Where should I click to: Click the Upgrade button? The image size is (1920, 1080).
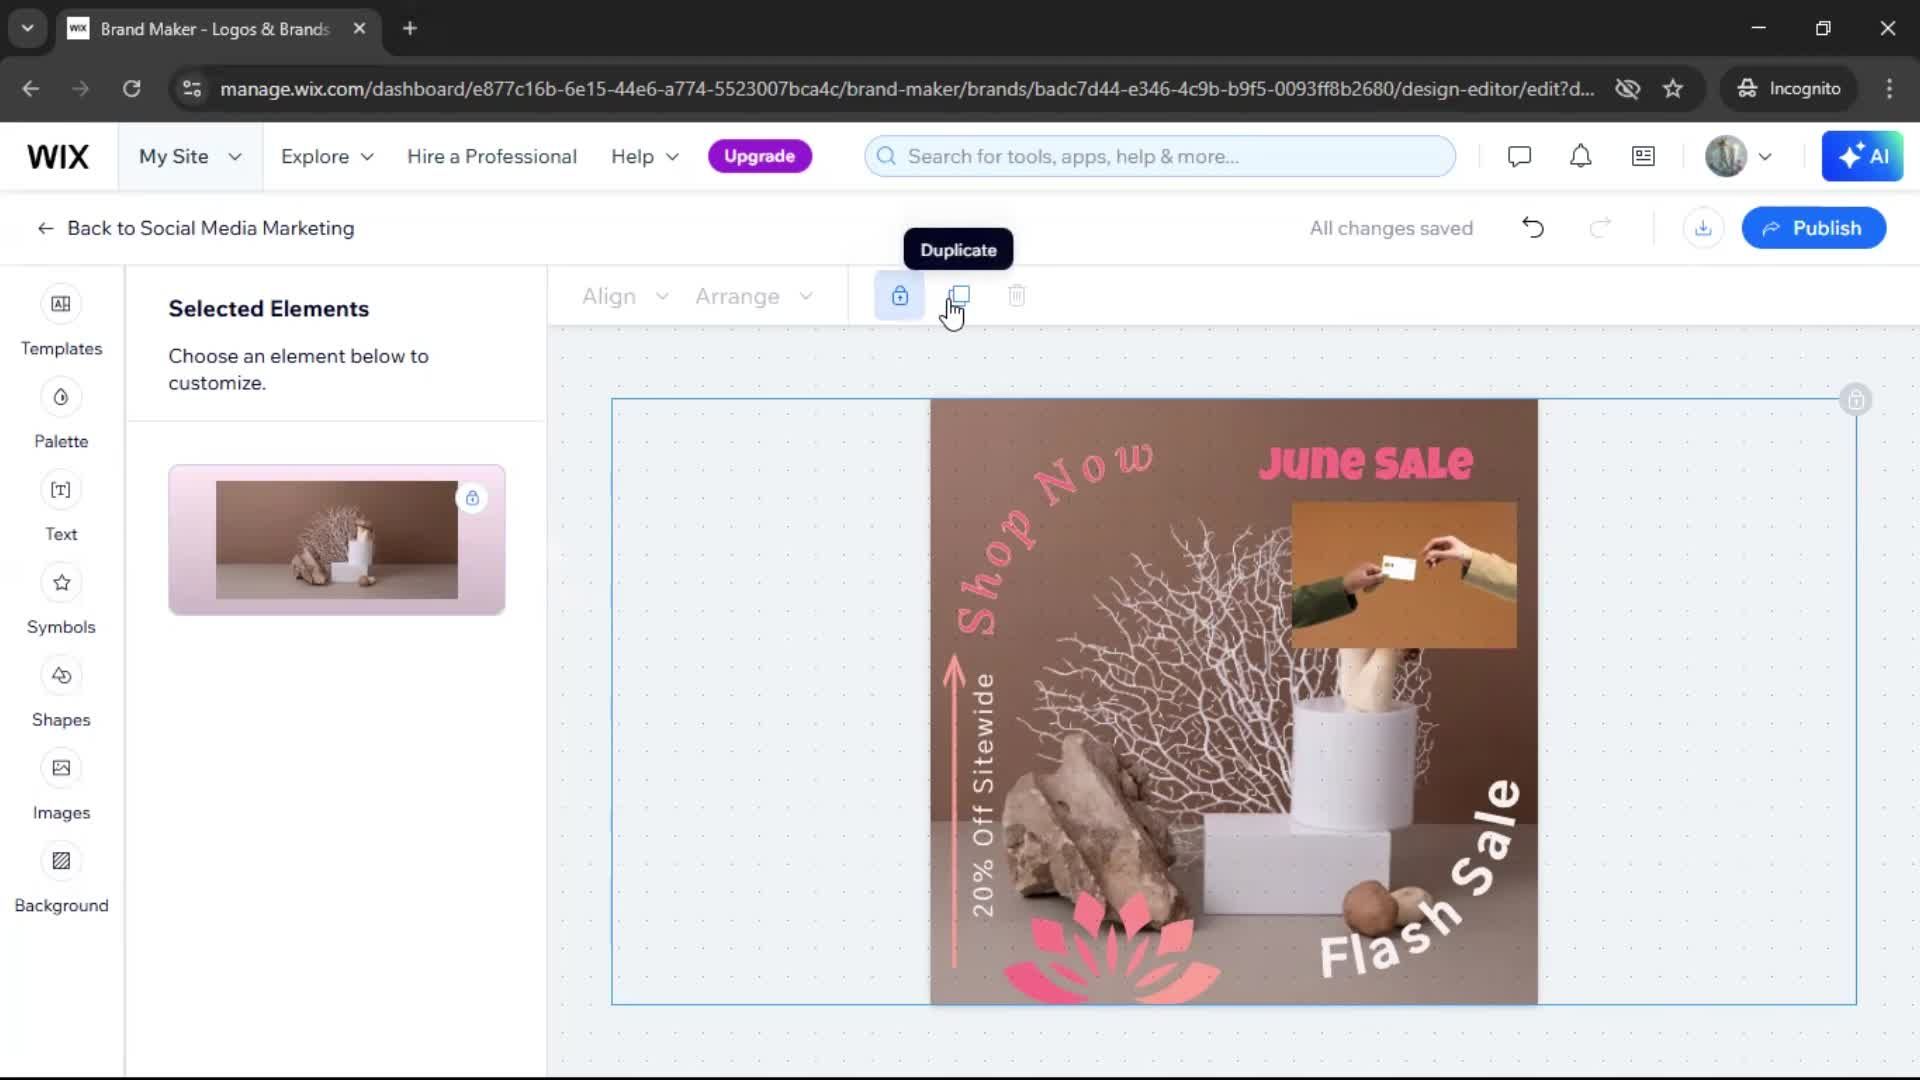tap(760, 156)
